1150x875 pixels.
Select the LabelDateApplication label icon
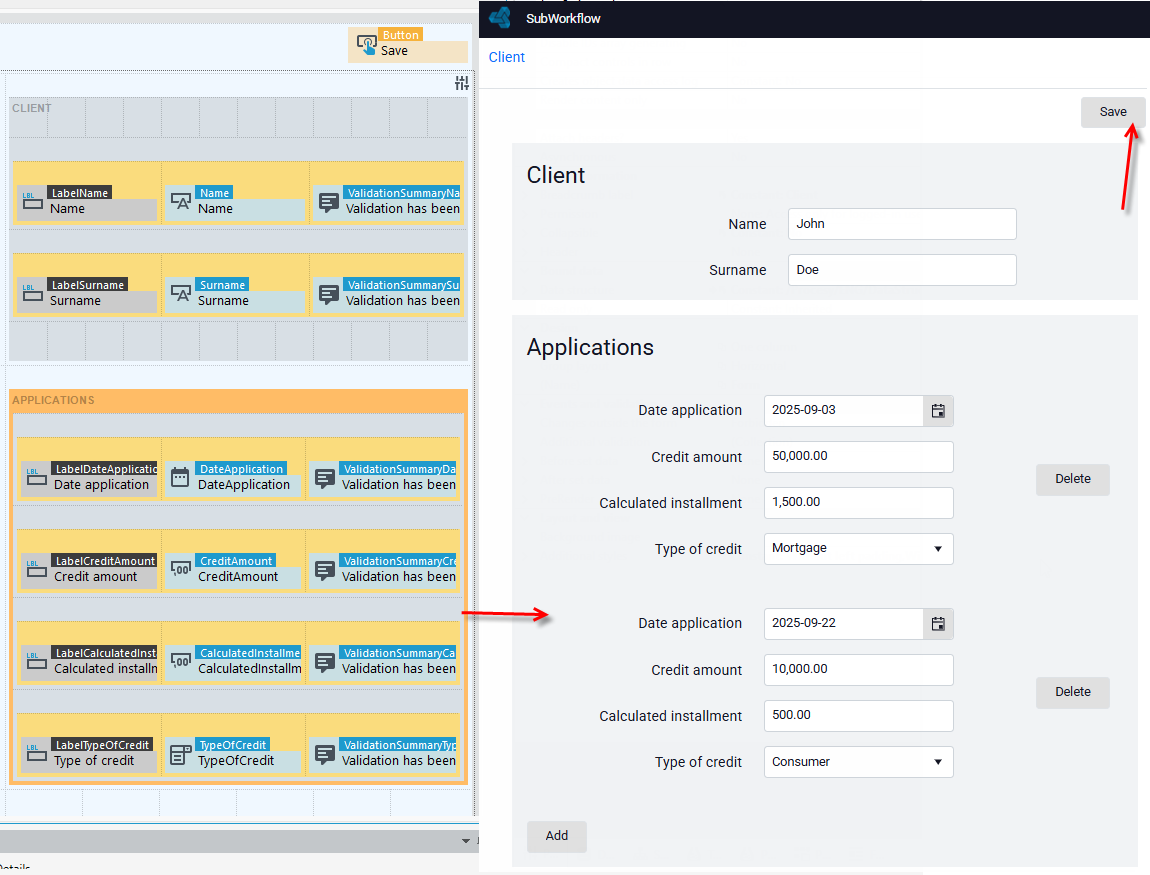point(37,477)
